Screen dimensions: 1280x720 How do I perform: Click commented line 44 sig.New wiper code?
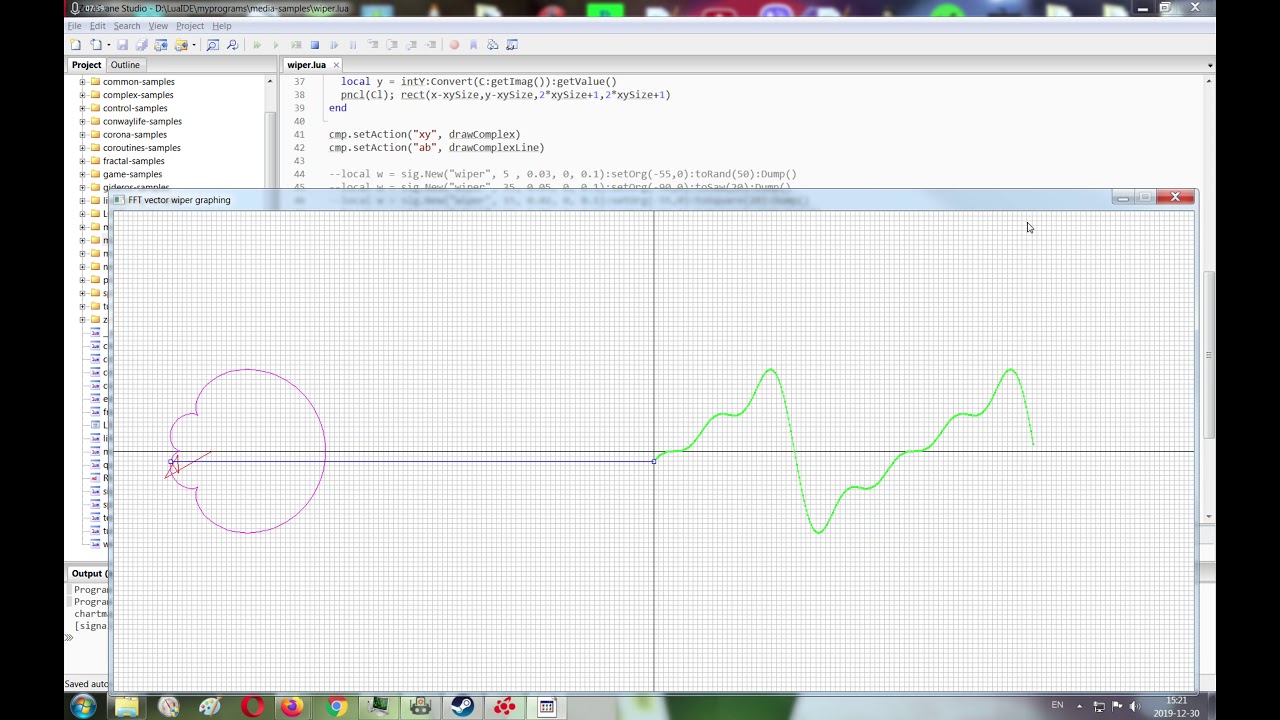[563, 174]
